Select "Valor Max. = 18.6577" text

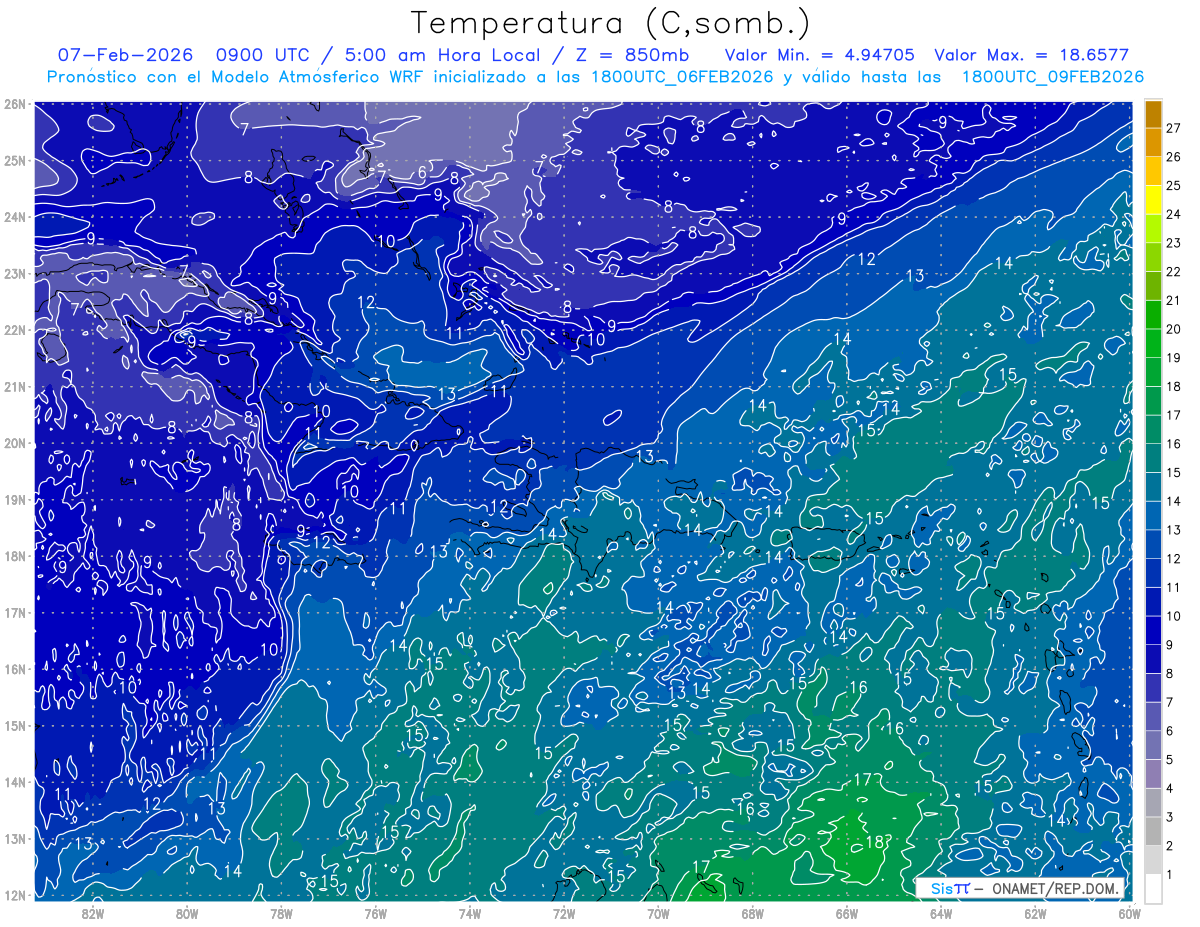click(1031, 55)
